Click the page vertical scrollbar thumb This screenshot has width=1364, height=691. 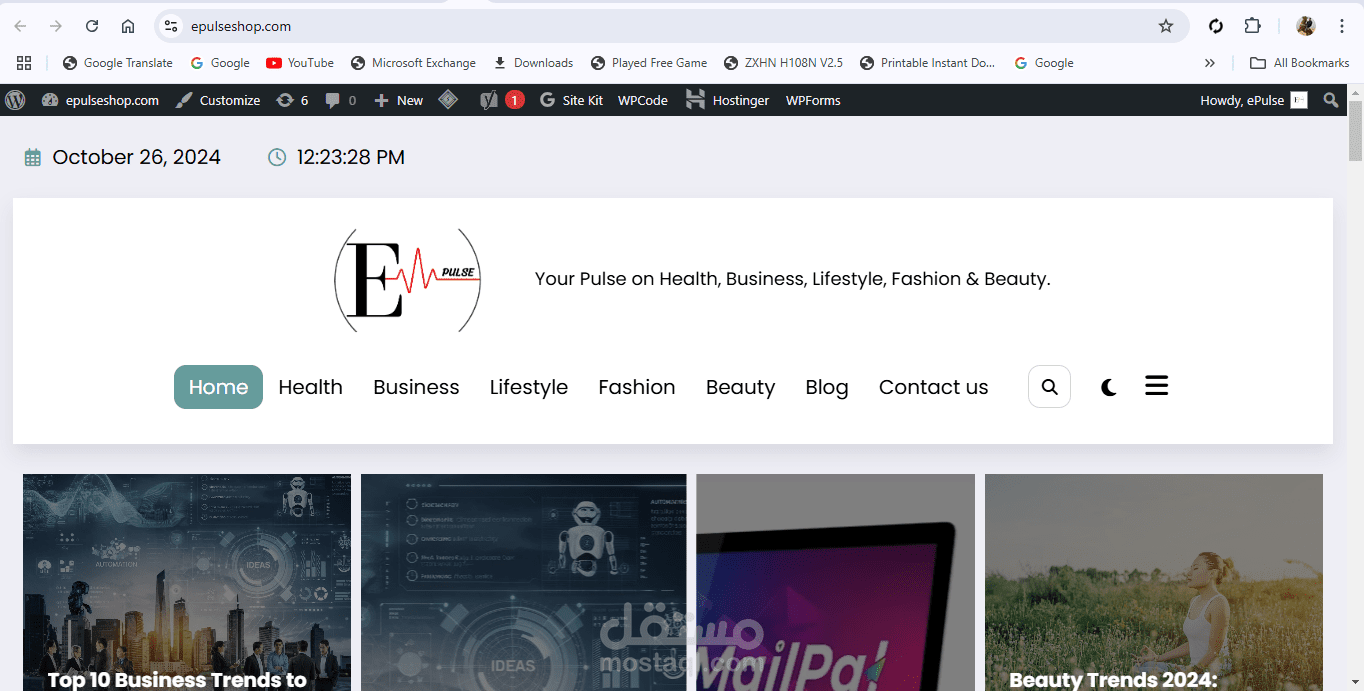pos(1356,130)
